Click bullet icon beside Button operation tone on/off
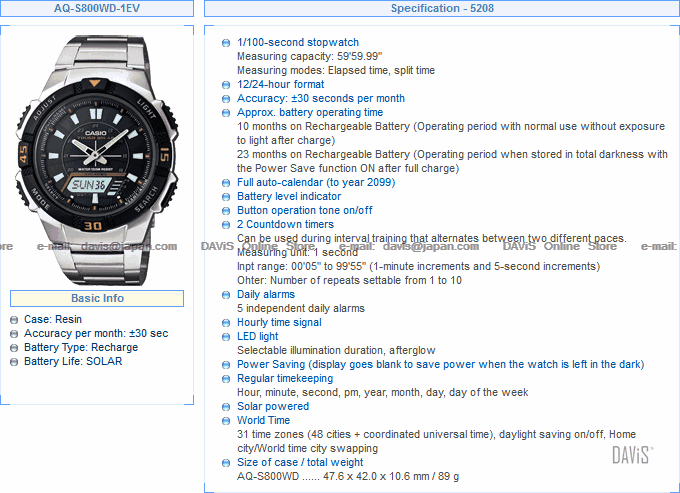 pyautogui.click(x=226, y=211)
